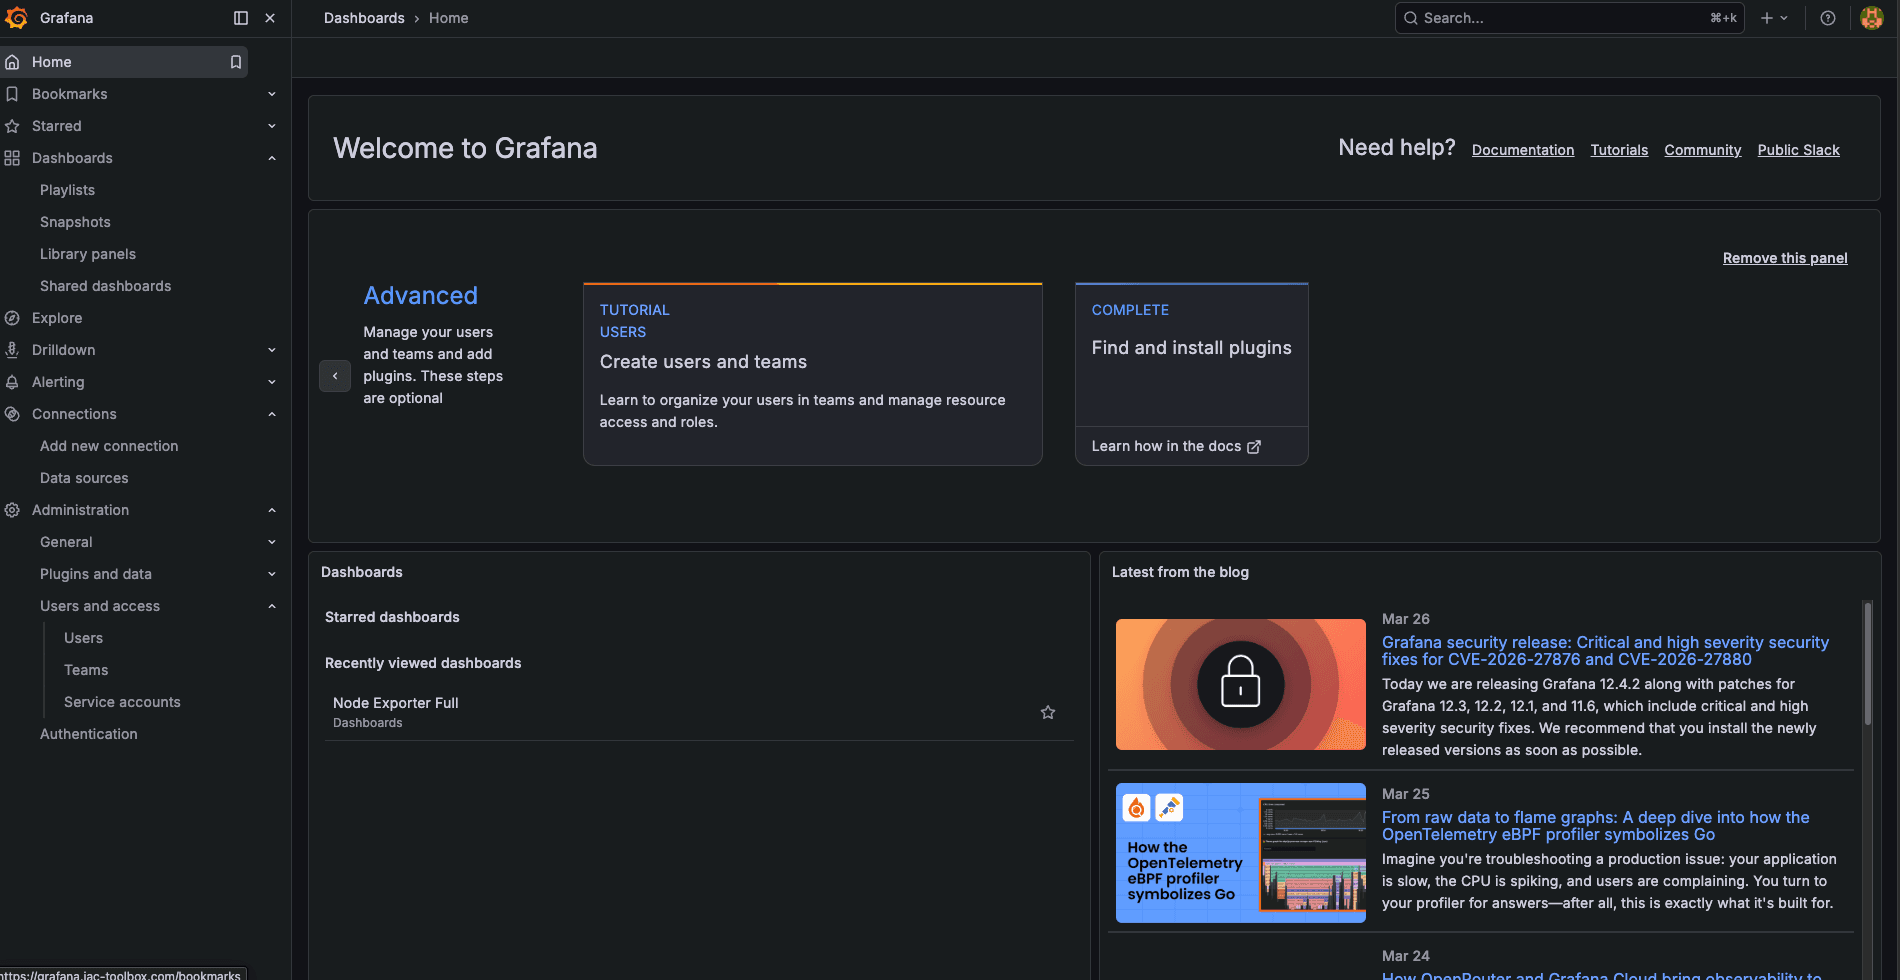Expand the Alerting section chevron
Image resolution: width=1900 pixels, height=980 pixels.
coord(272,382)
